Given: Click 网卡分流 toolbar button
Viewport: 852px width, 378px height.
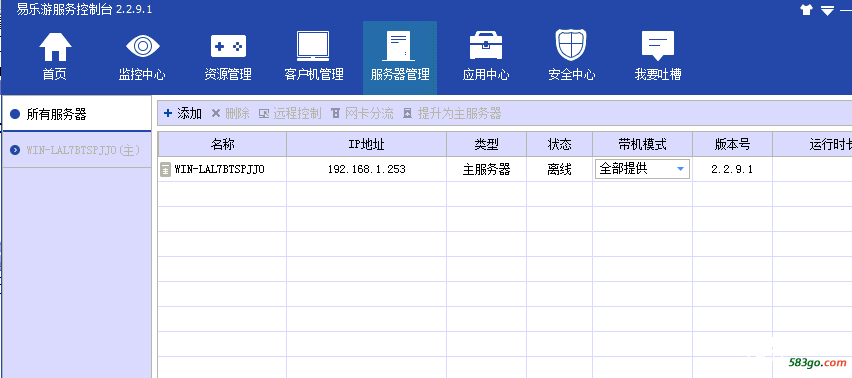Looking at the screenshot, I should coord(362,114).
